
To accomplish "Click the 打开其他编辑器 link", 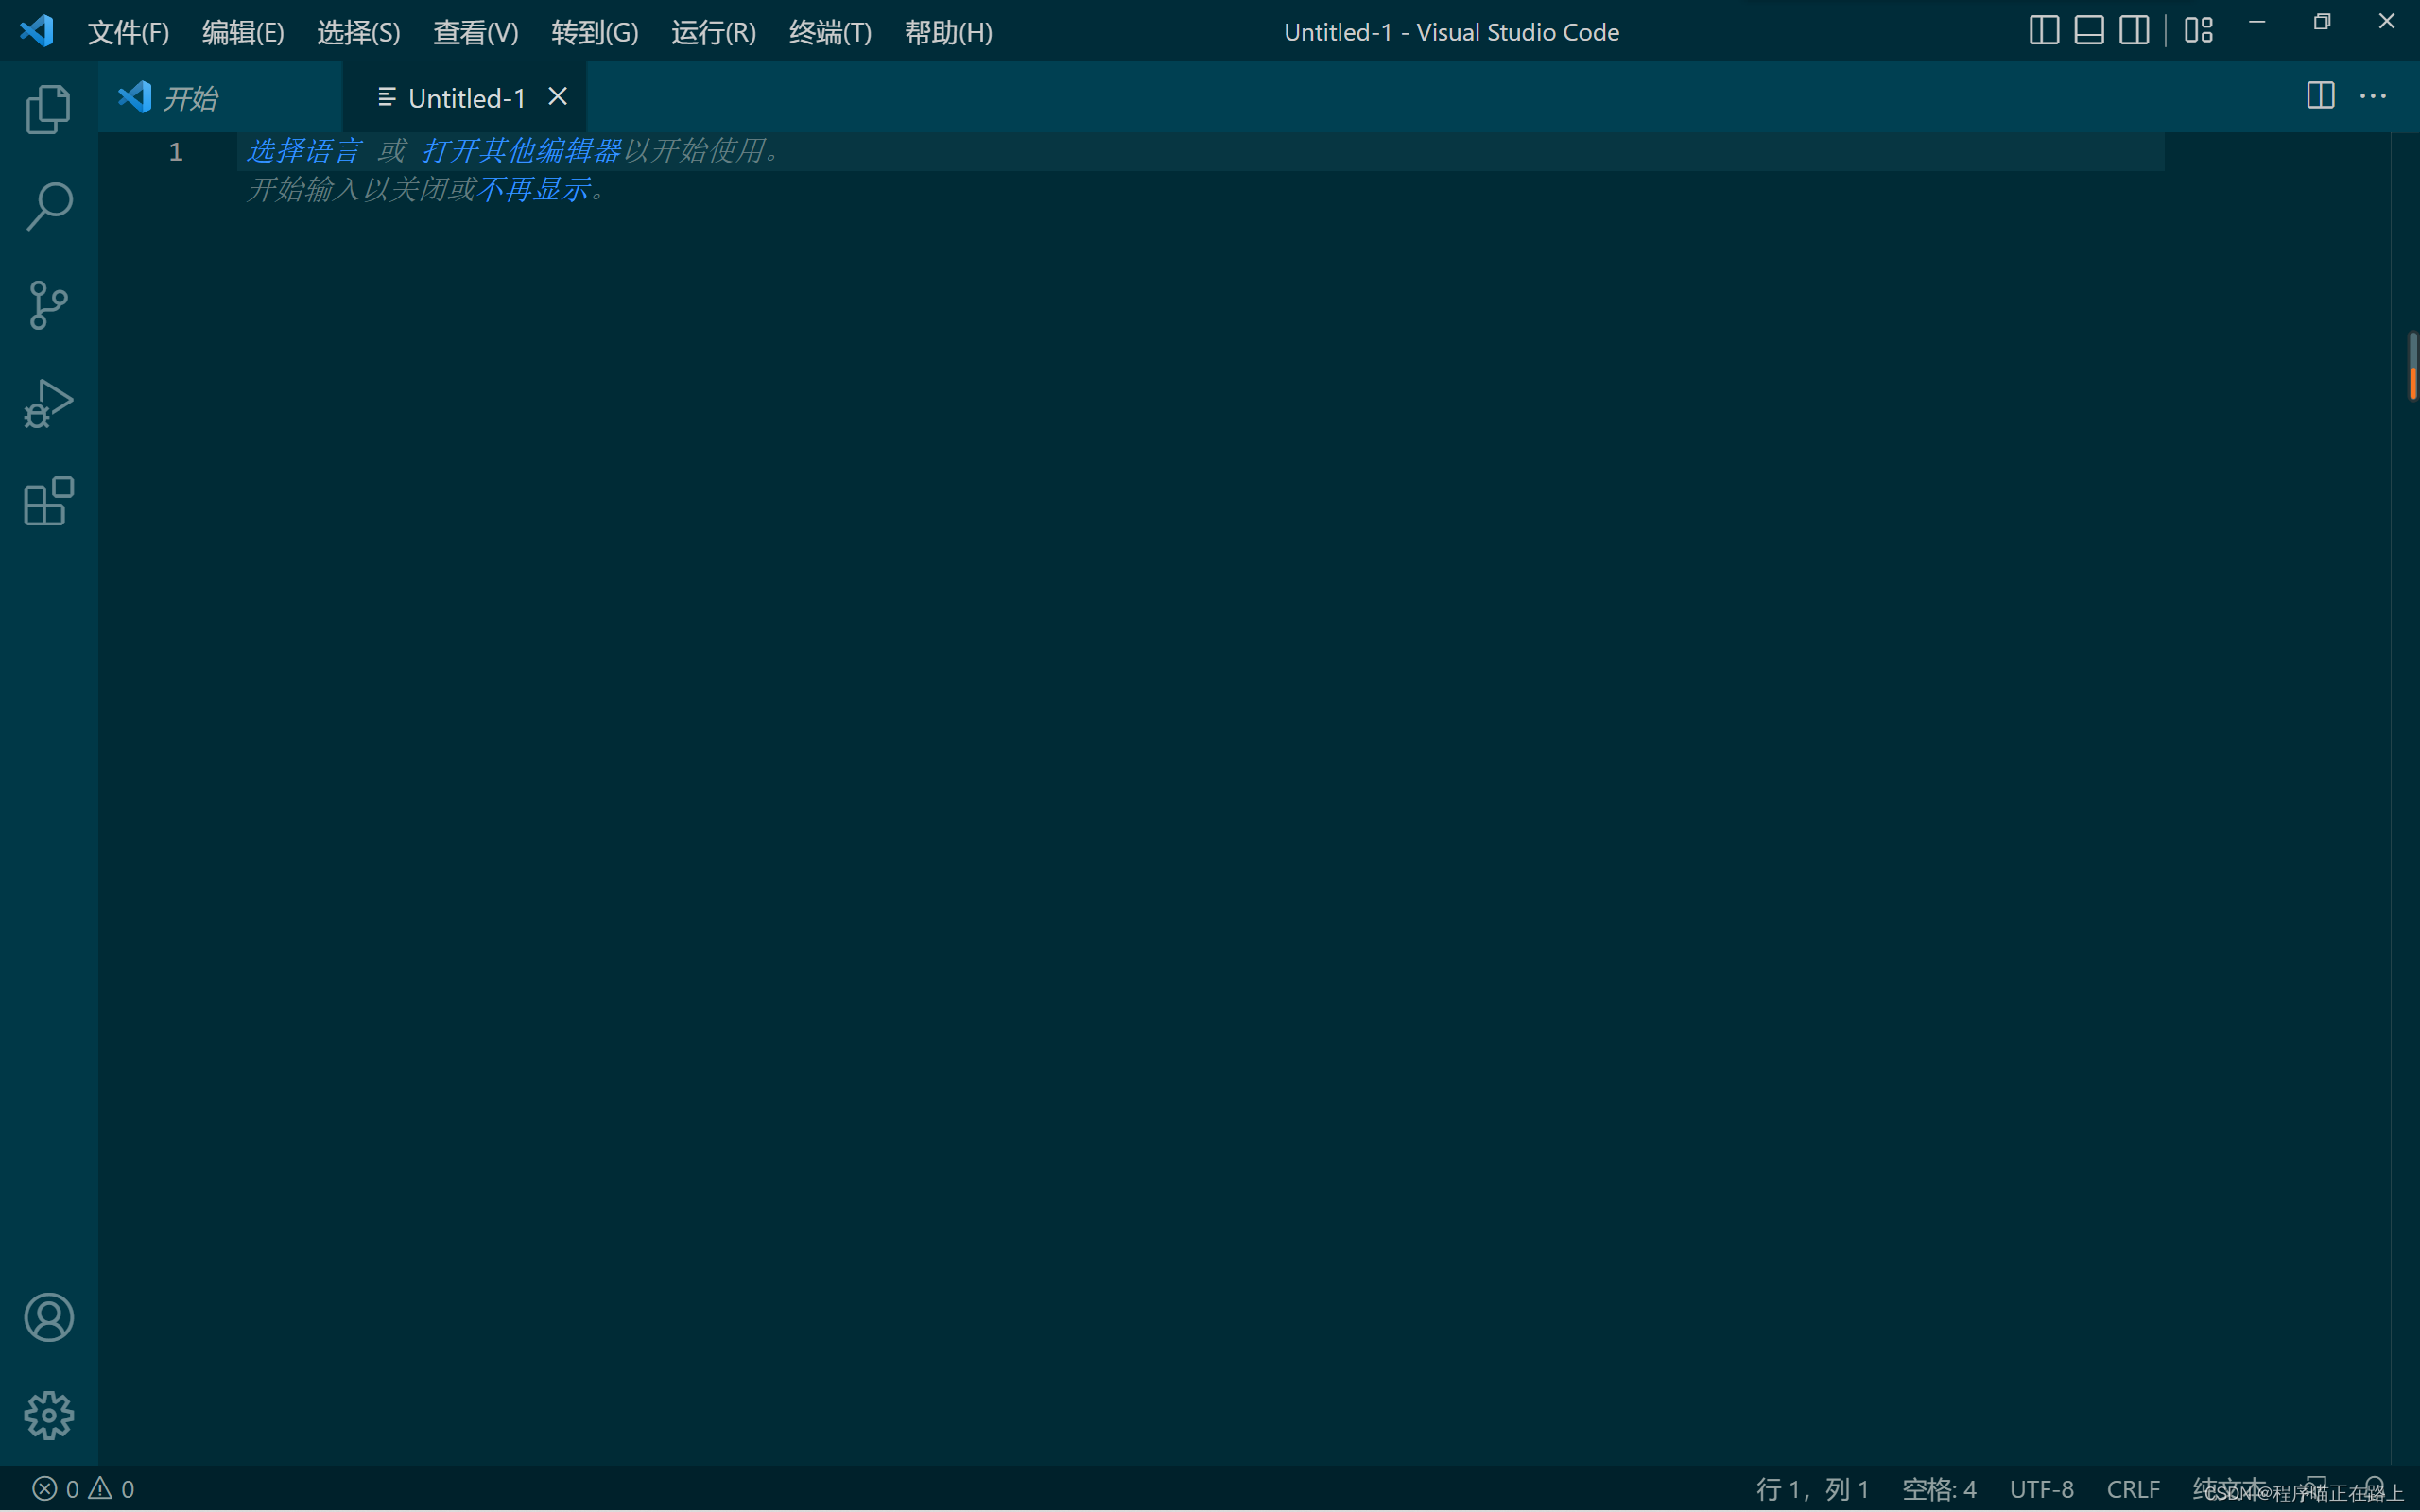I will pos(521,151).
